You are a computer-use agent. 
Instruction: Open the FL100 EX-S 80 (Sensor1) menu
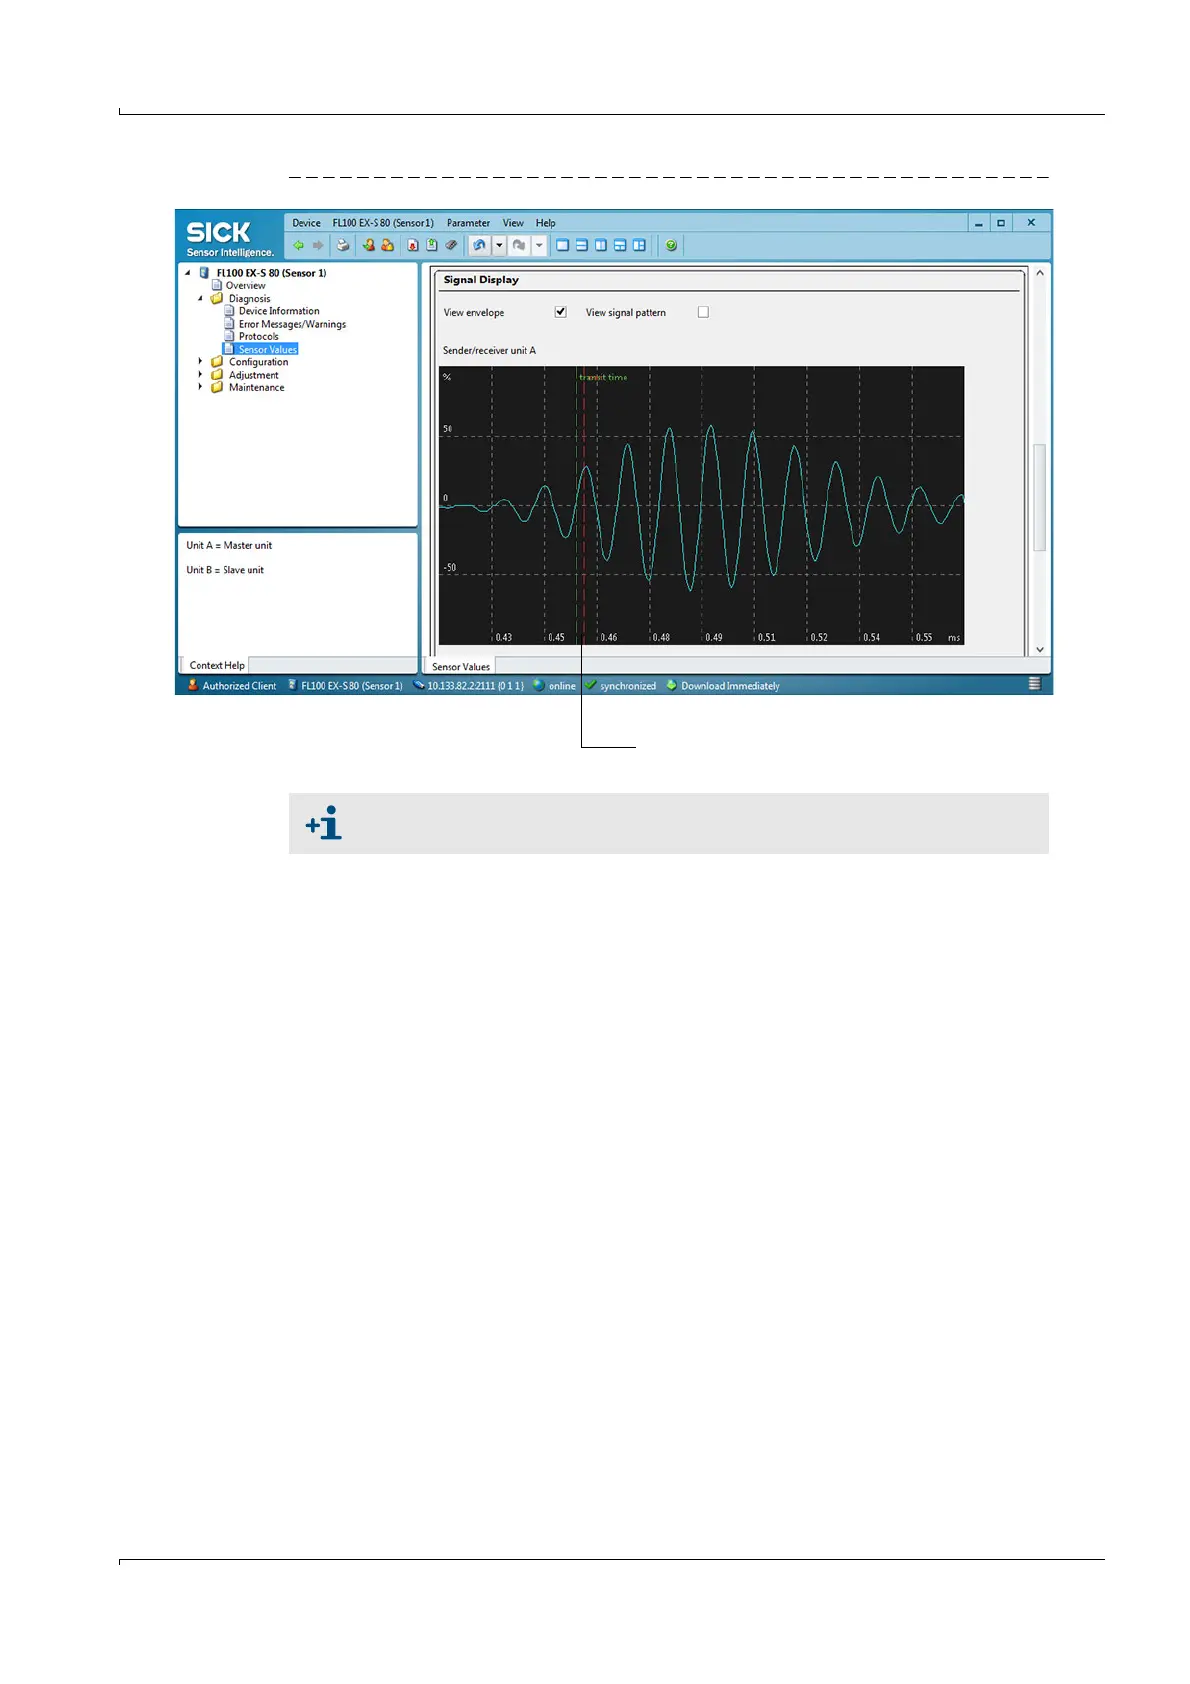[383, 223]
